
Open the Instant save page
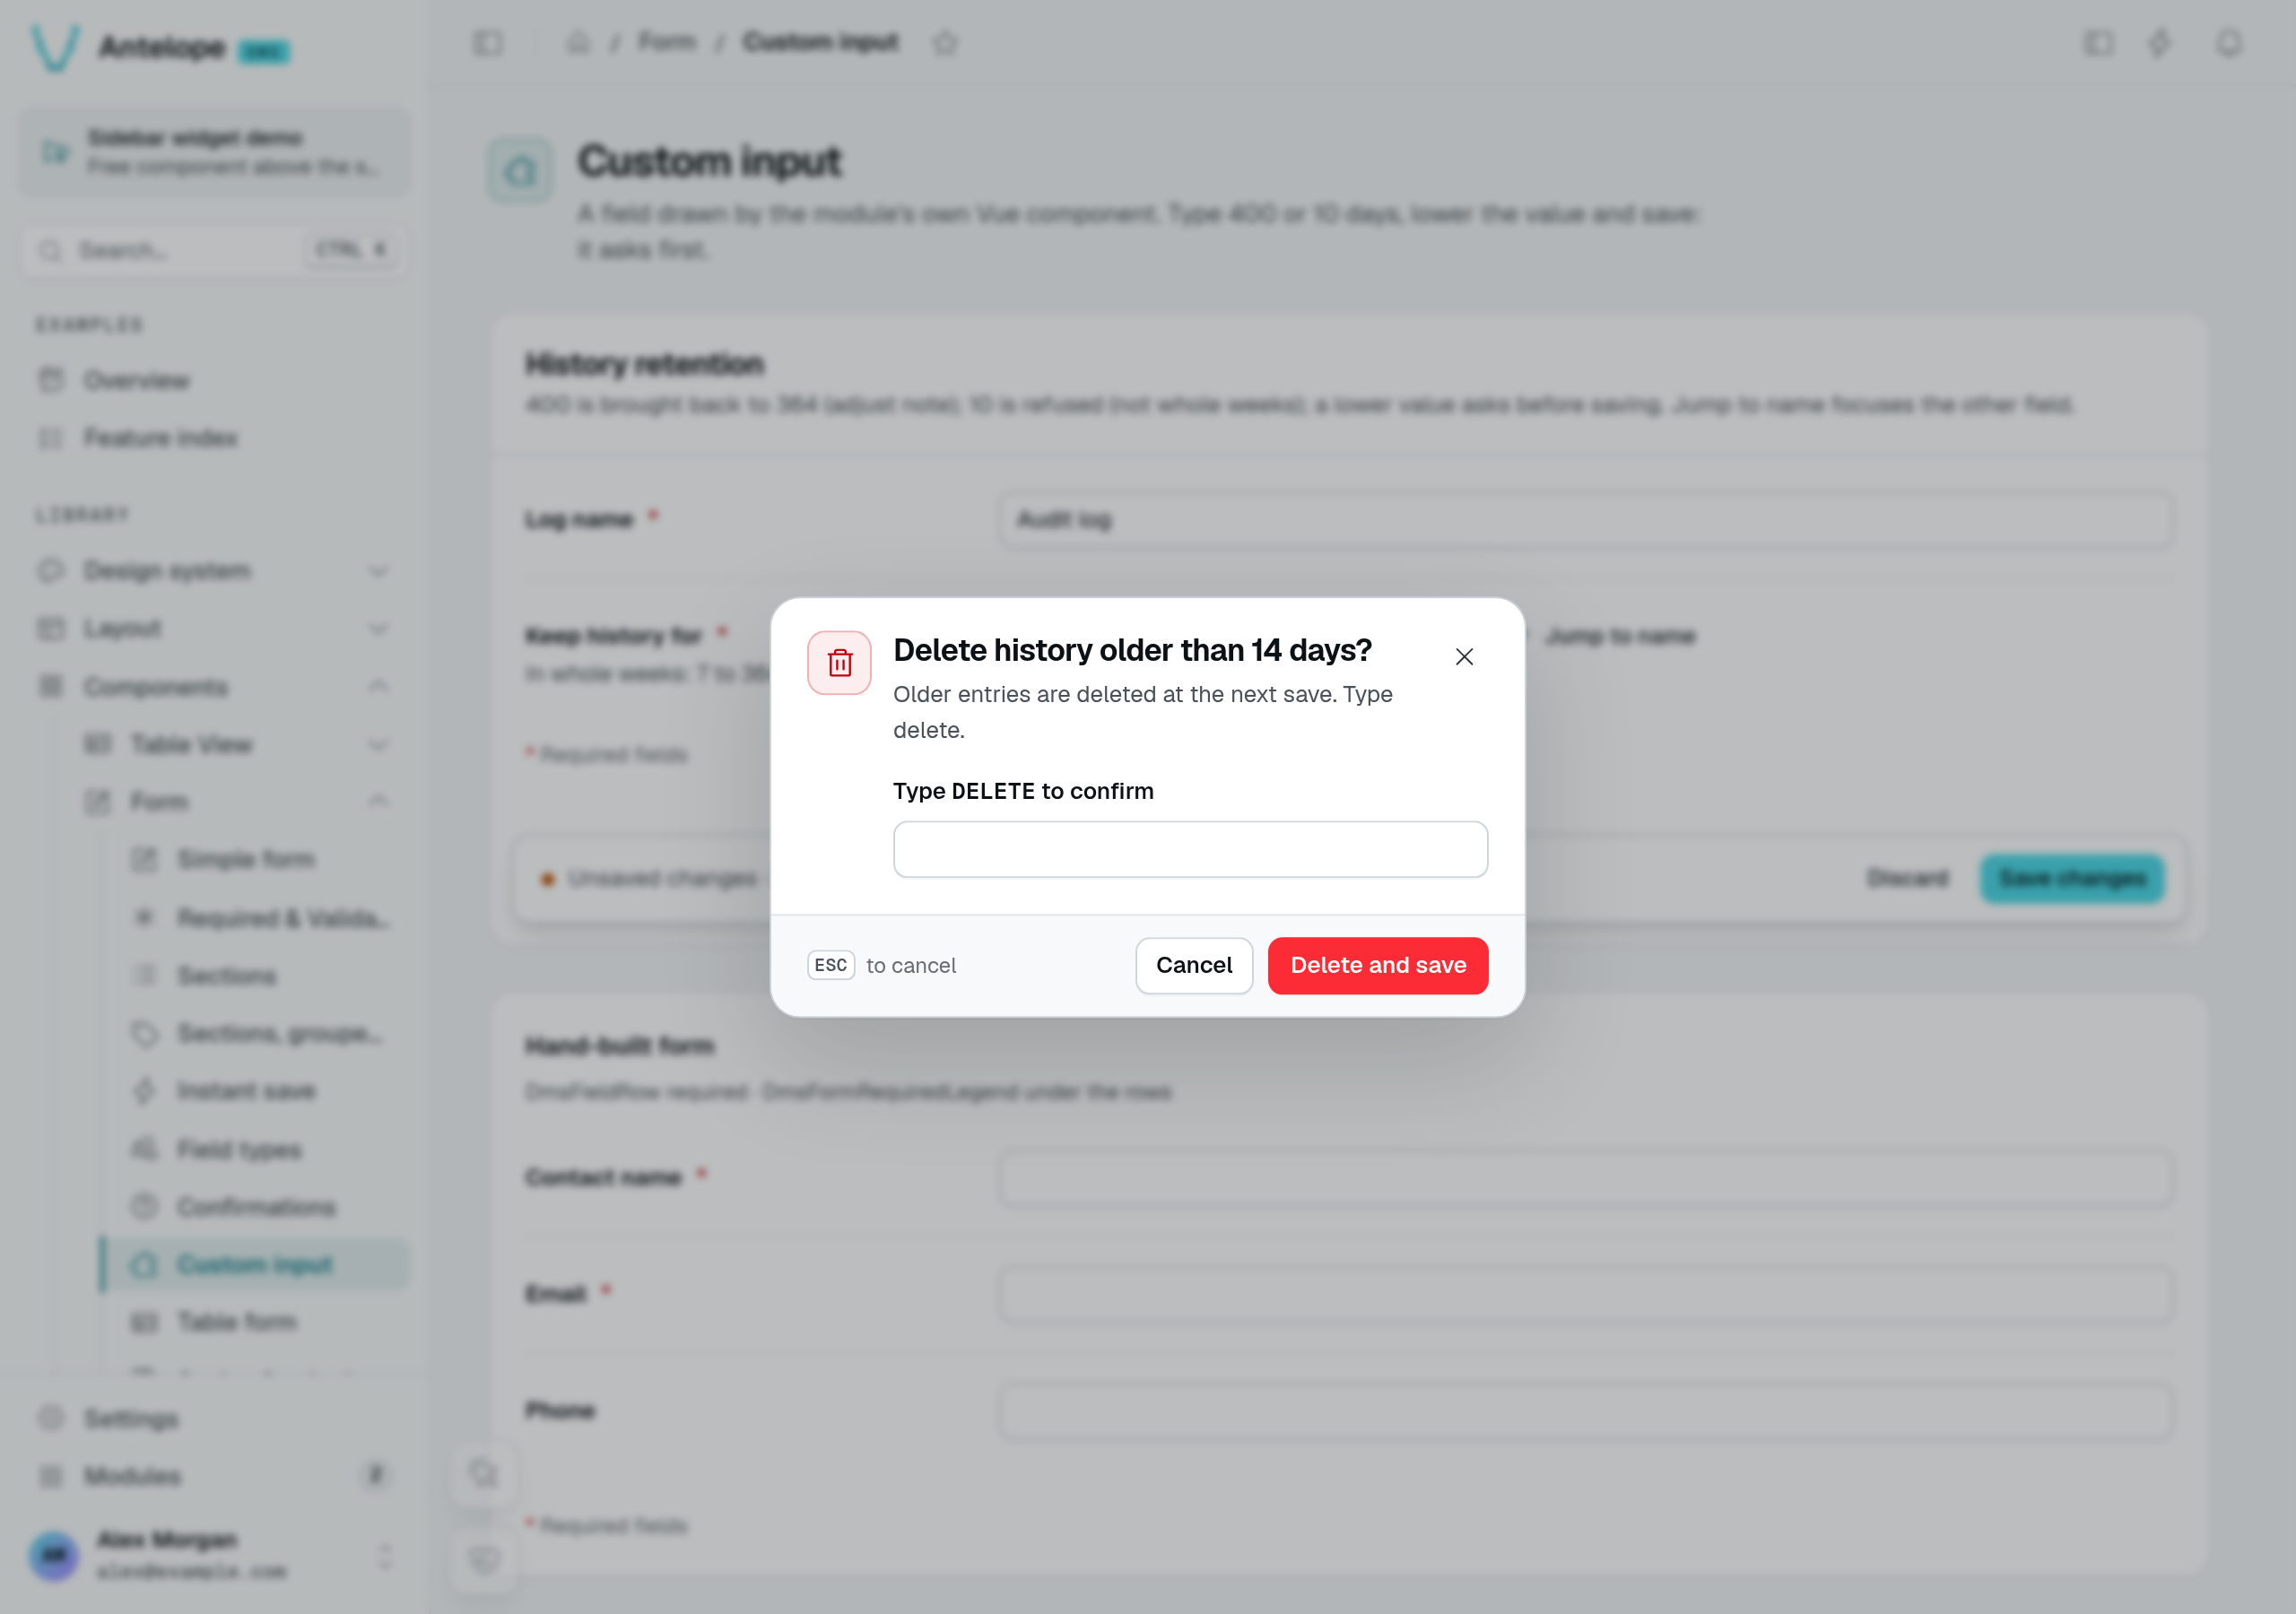click(262, 1091)
